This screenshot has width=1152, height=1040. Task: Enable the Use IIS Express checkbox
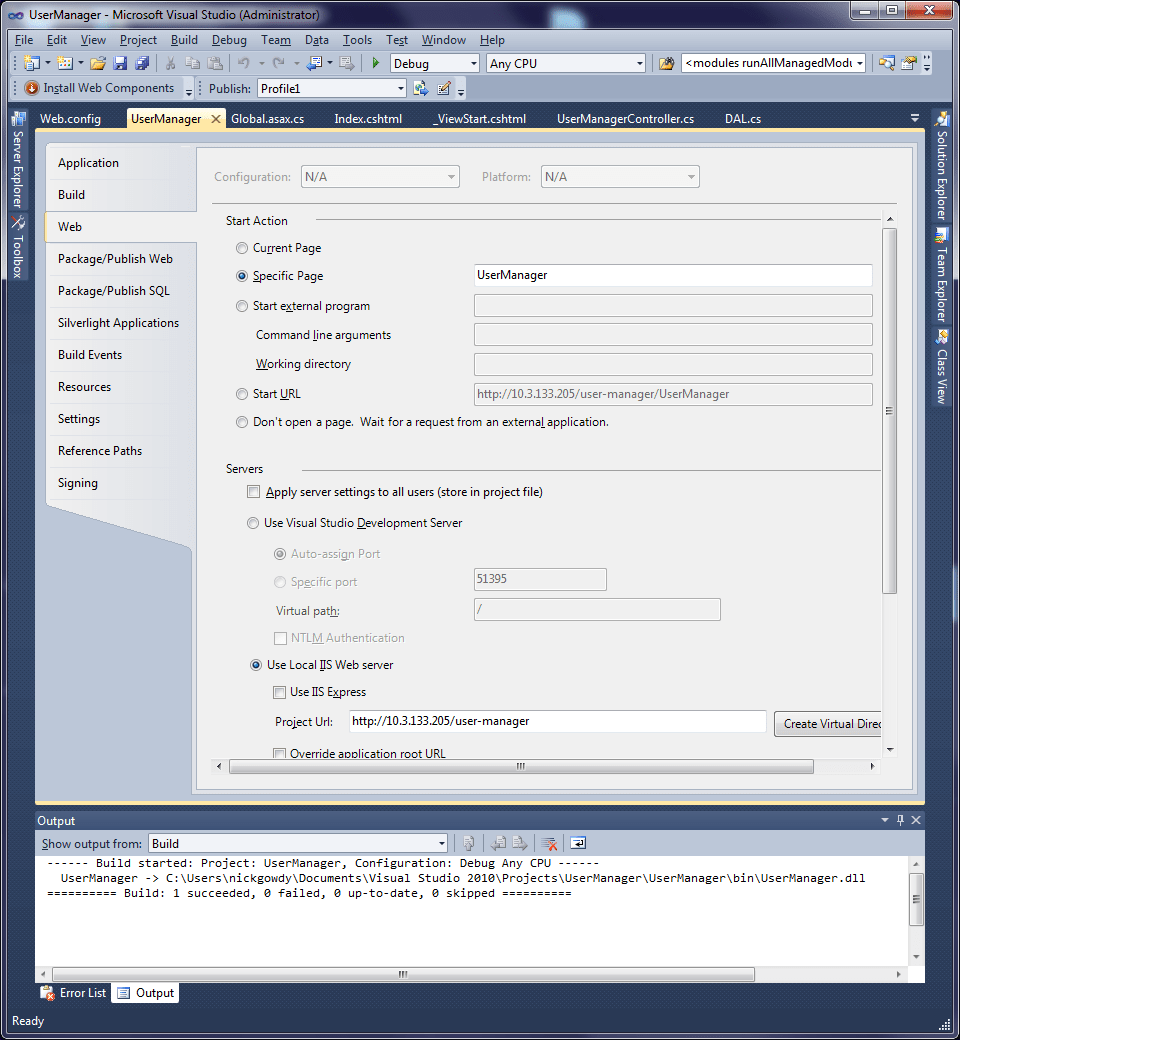click(279, 693)
